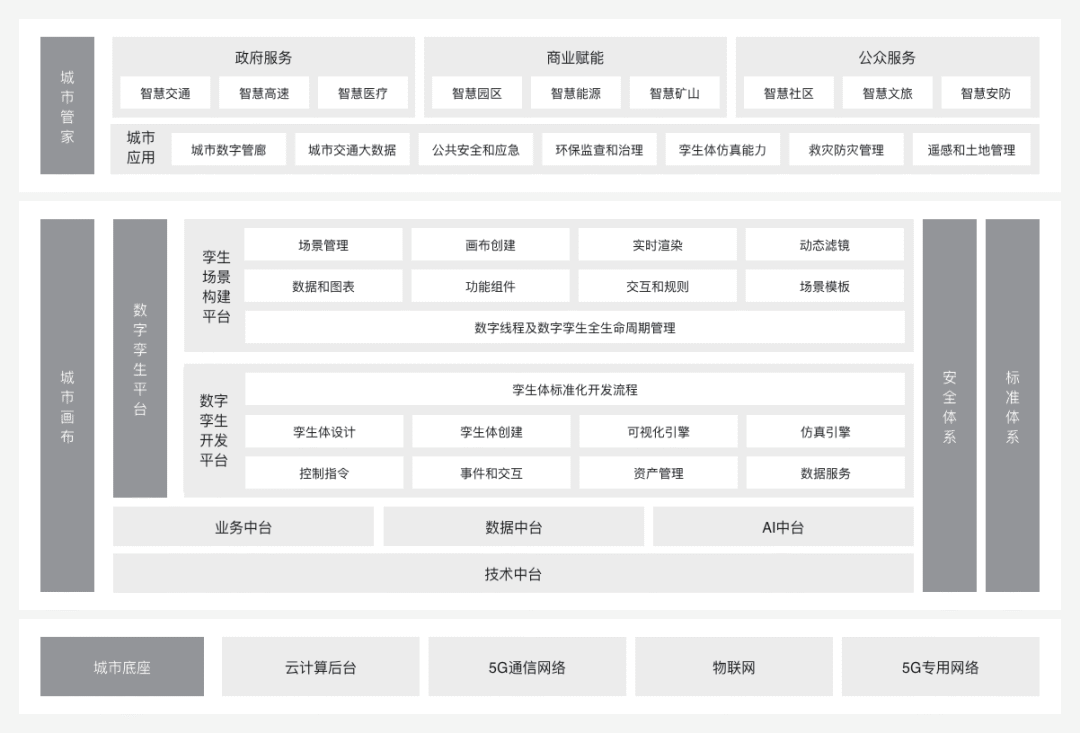This screenshot has width=1080, height=733.
Task: Click the 城市交通大数据 box
Action: pos(352,149)
